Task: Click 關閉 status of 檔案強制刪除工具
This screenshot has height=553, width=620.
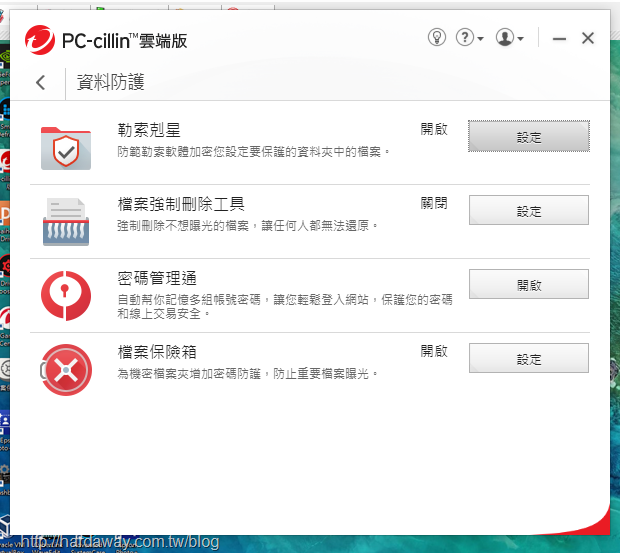Action: click(434, 203)
